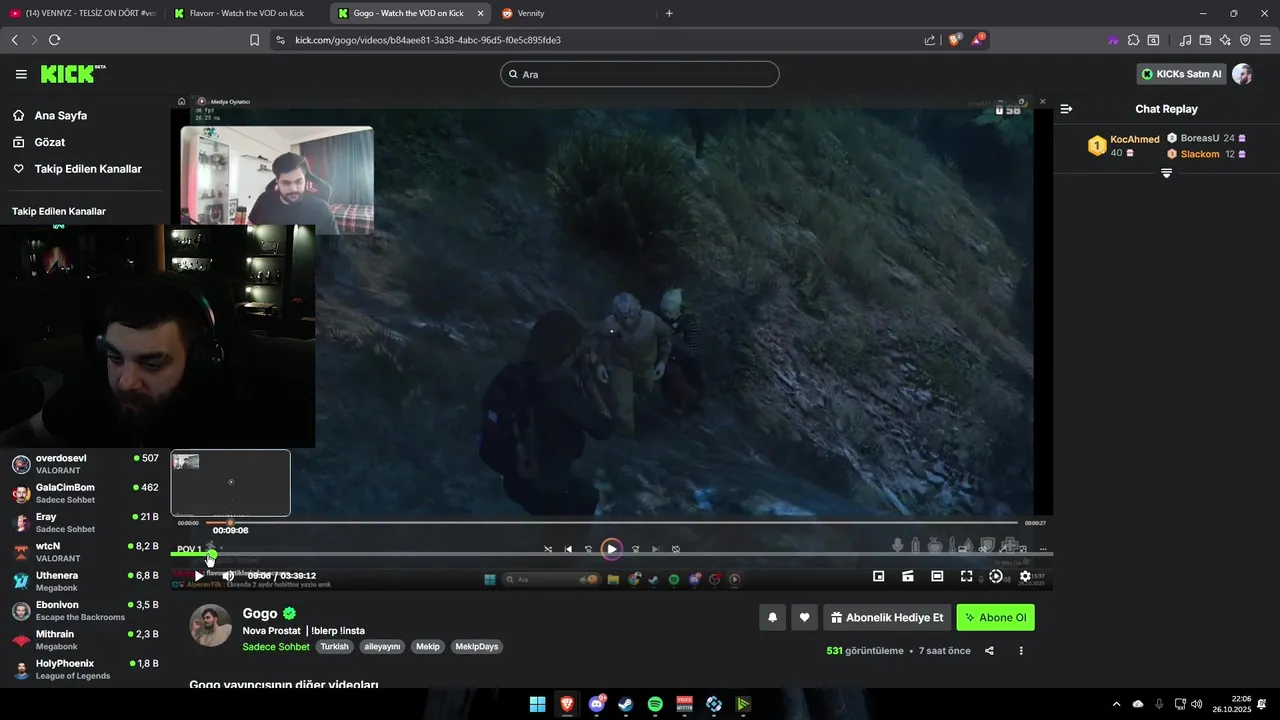This screenshot has height=720, width=1280.
Task: Open overdosevl channel in the sidebar
Action: [x=85, y=464]
